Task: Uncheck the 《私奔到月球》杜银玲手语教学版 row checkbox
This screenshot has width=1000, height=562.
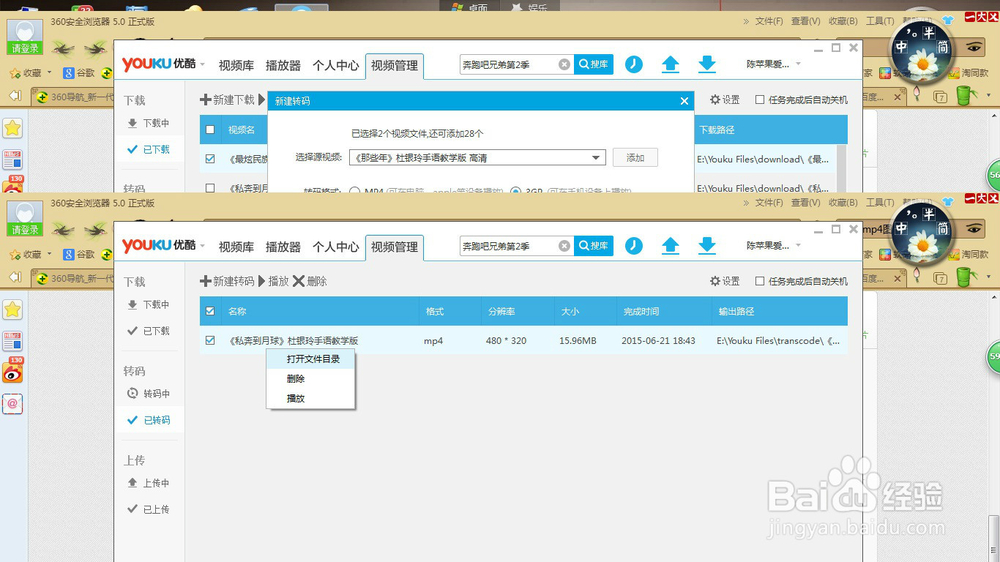Action: pyautogui.click(x=210, y=341)
